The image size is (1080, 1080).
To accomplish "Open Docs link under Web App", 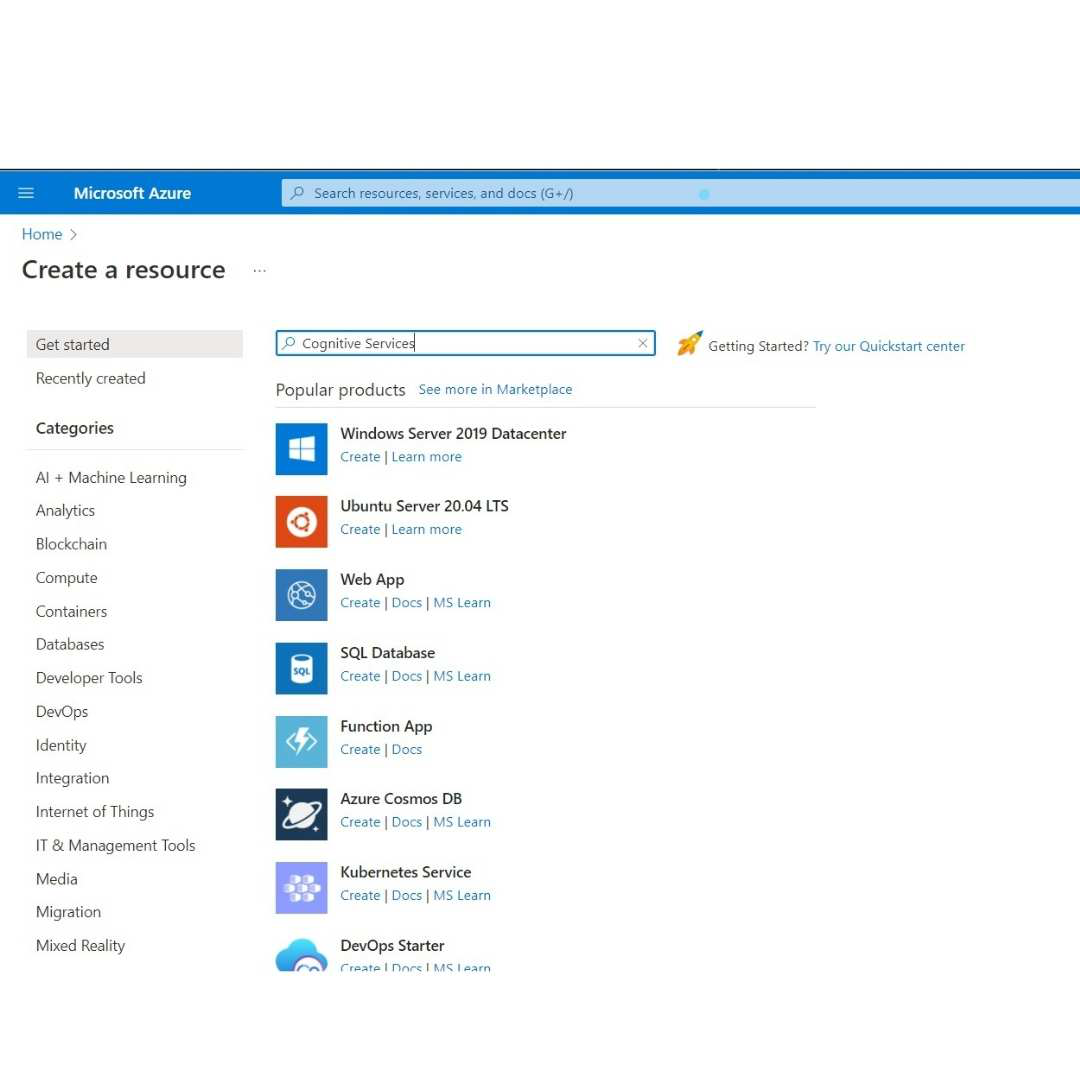I will click(406, 603).
